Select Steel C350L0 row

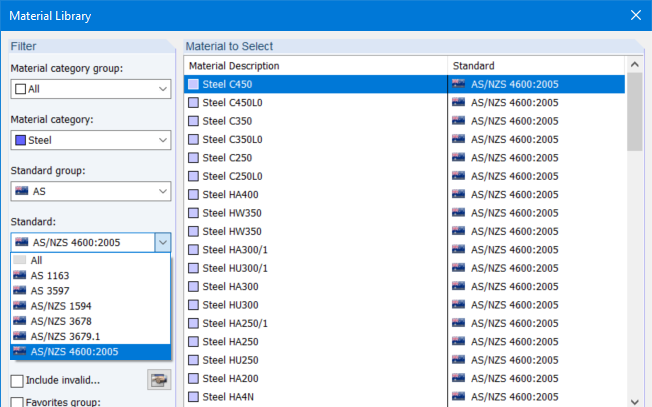(404, 139)
